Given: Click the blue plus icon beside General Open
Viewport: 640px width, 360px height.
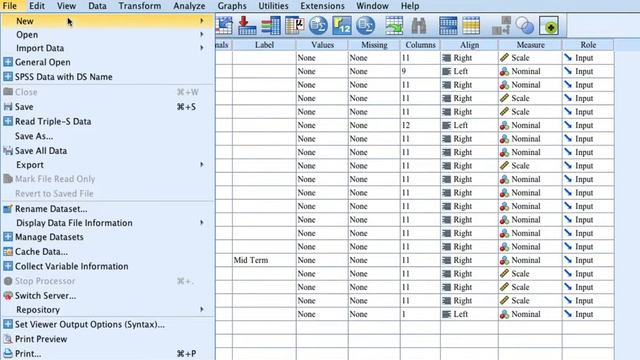Looking at the screenshot, I should [8, 62].
